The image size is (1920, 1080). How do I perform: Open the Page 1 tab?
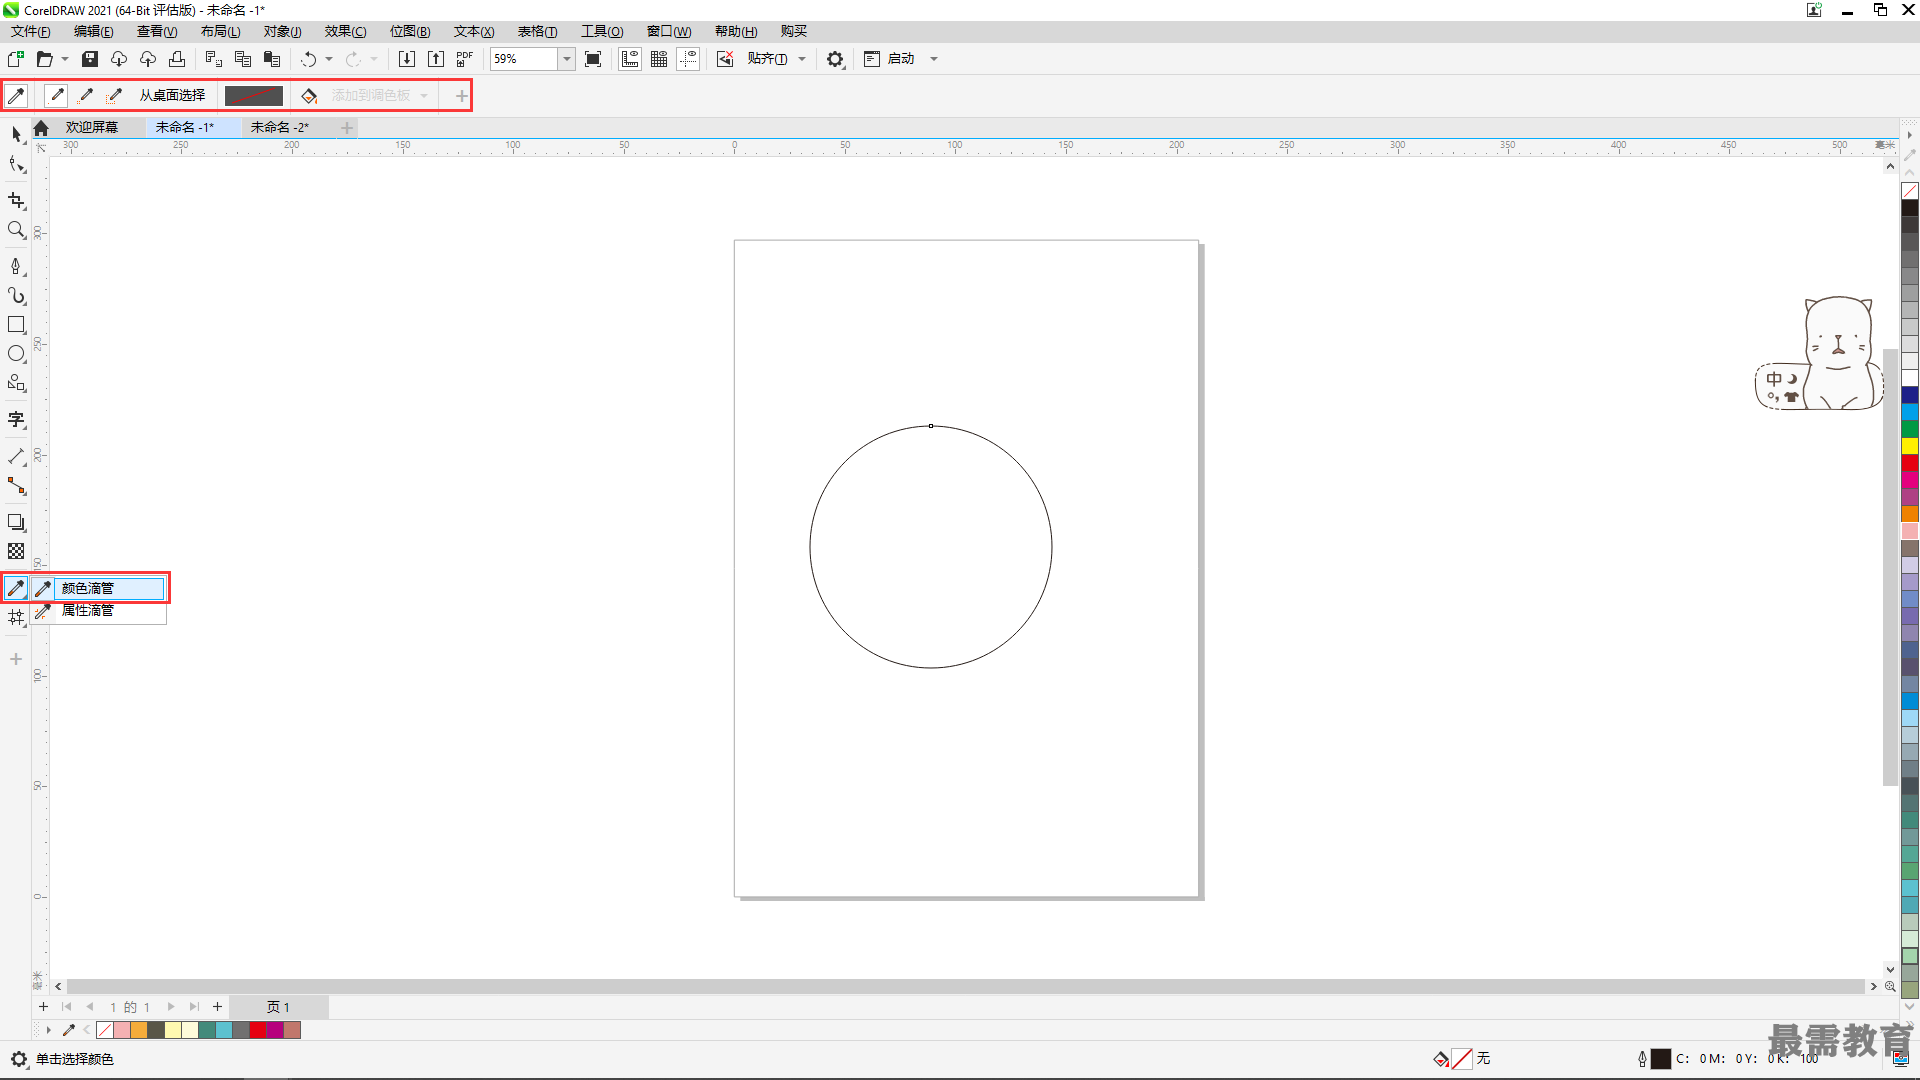[278, 1007]
